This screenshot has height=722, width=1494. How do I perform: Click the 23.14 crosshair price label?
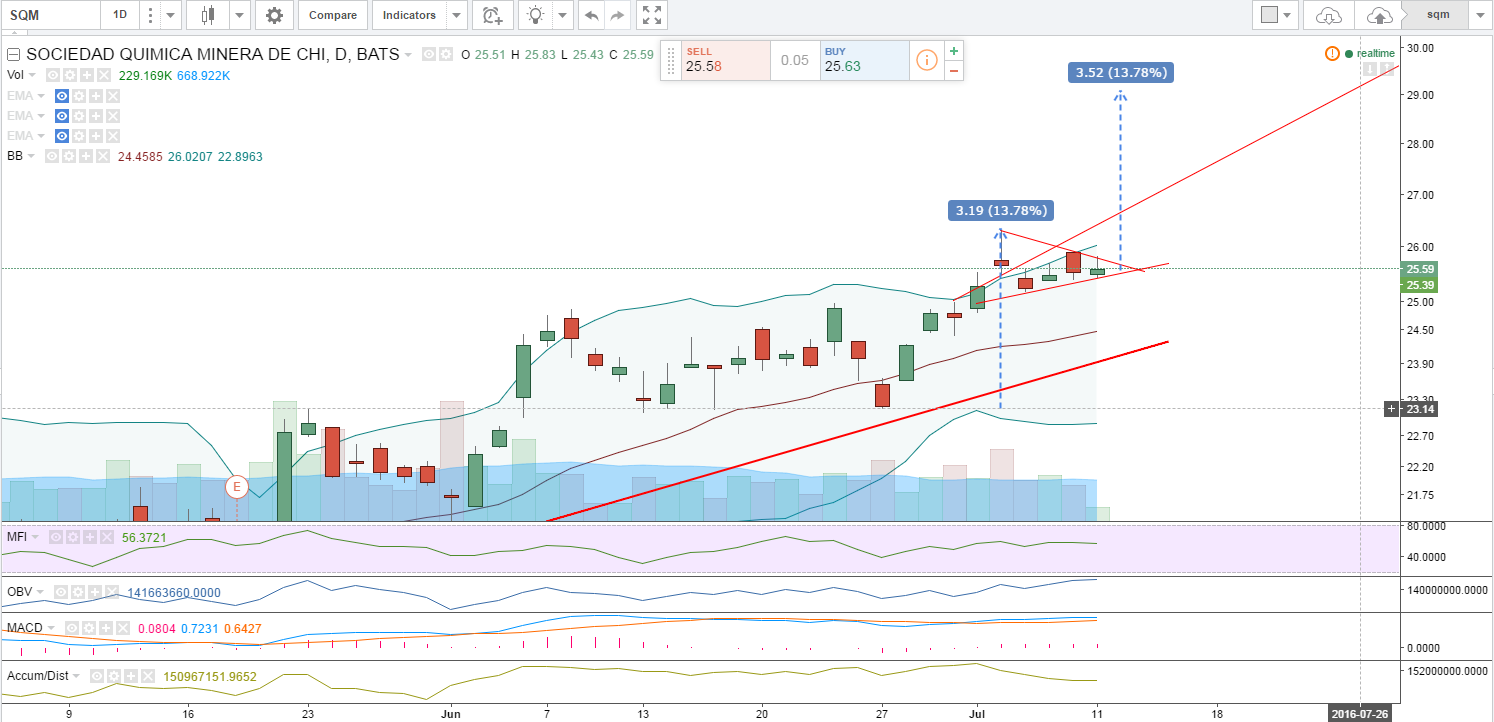[x=1420, y=409]
